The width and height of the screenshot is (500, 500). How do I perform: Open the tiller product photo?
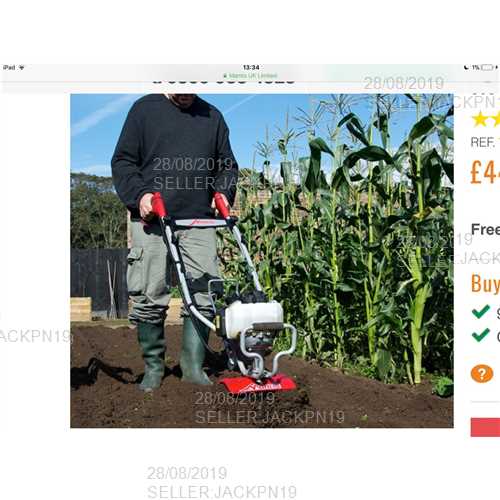(x=262, y=261)
